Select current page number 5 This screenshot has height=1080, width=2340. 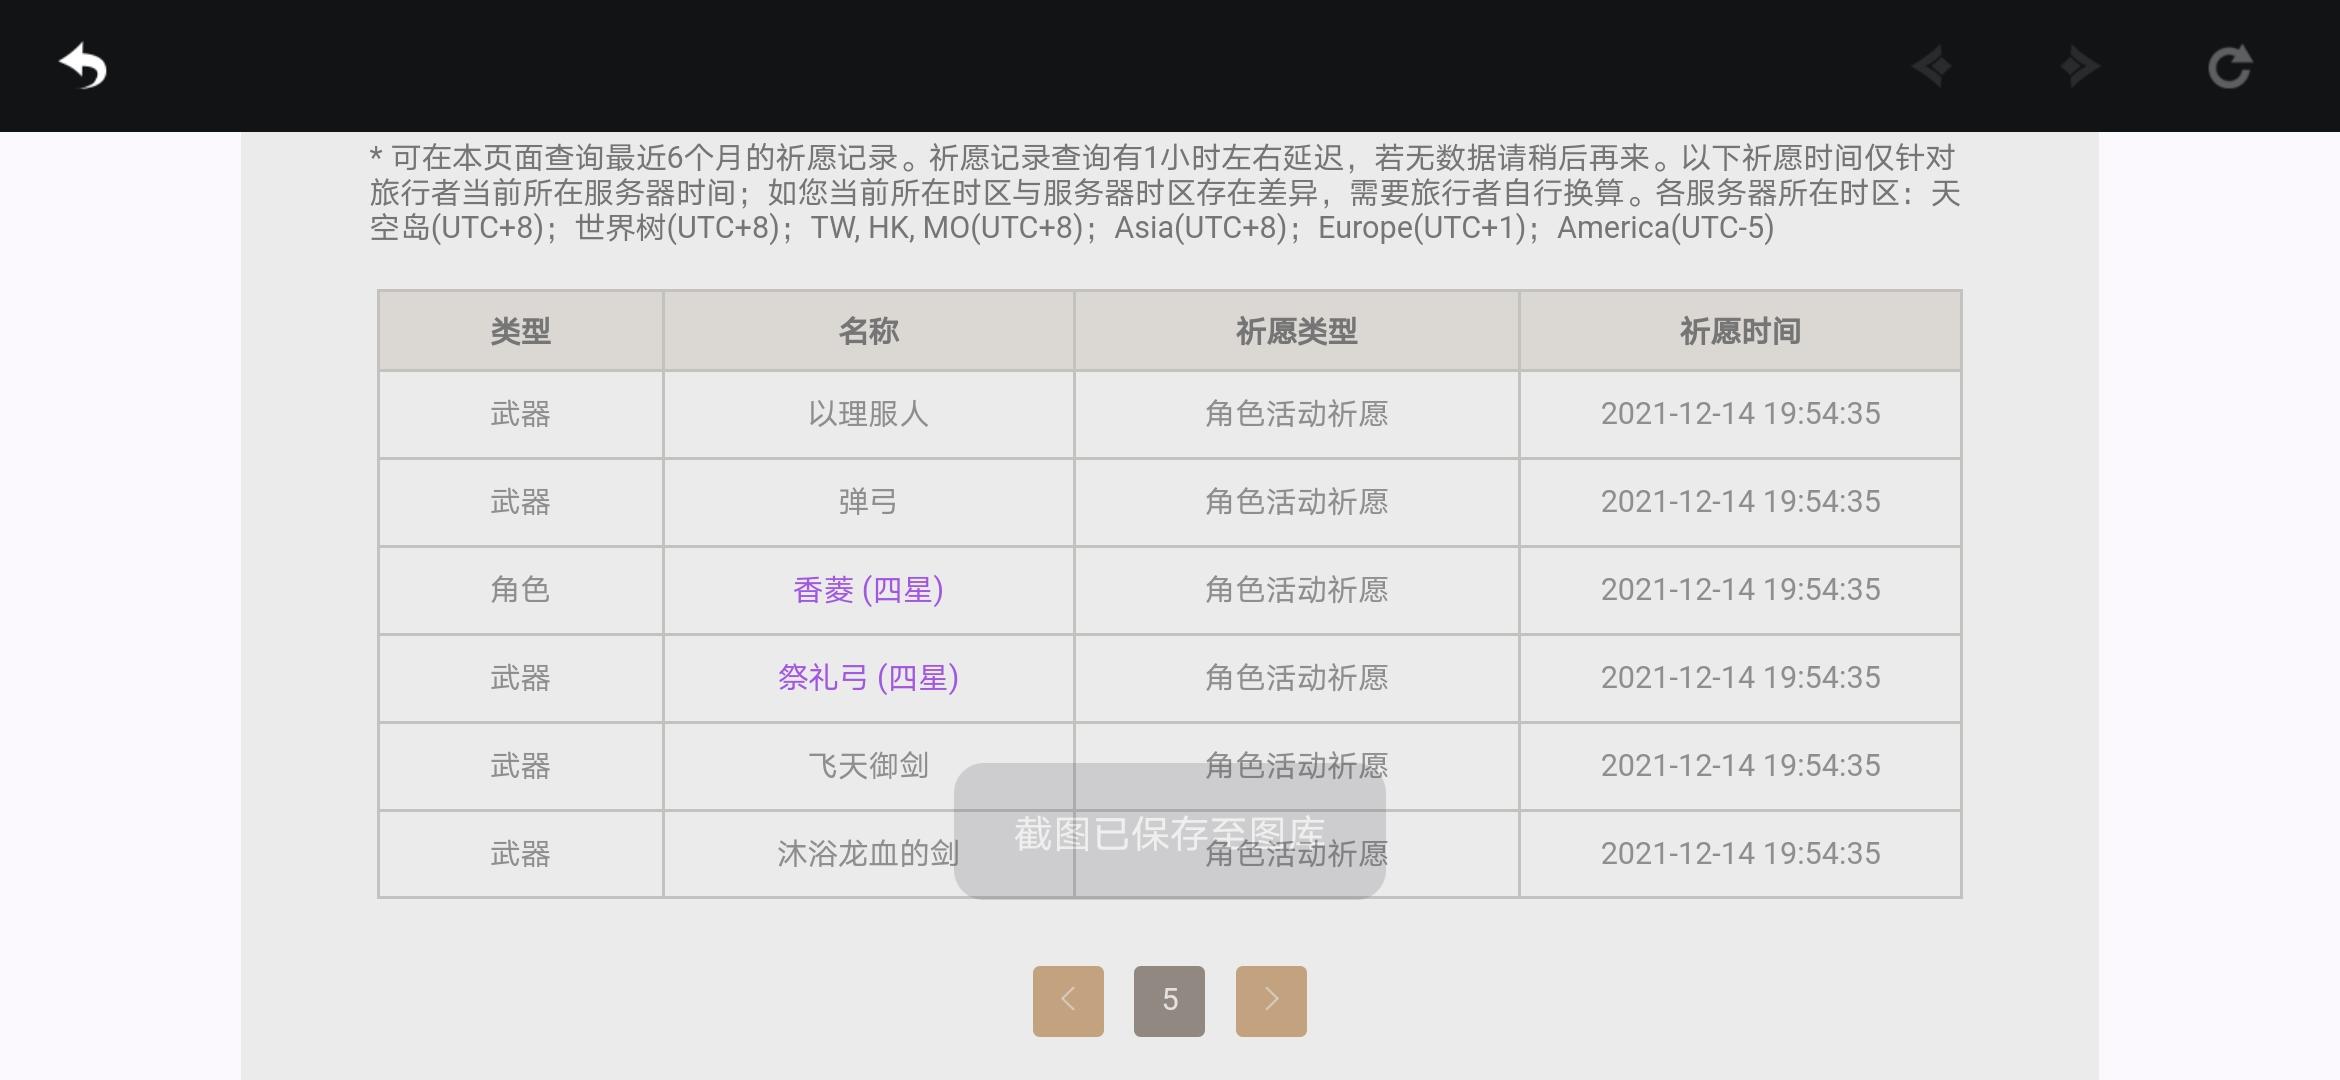pos(1169,1000)
